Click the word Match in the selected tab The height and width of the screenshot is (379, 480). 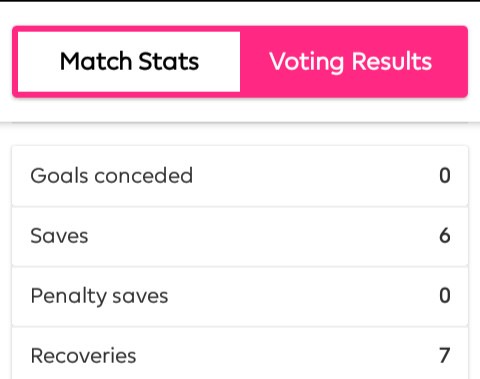click(96, 61)
